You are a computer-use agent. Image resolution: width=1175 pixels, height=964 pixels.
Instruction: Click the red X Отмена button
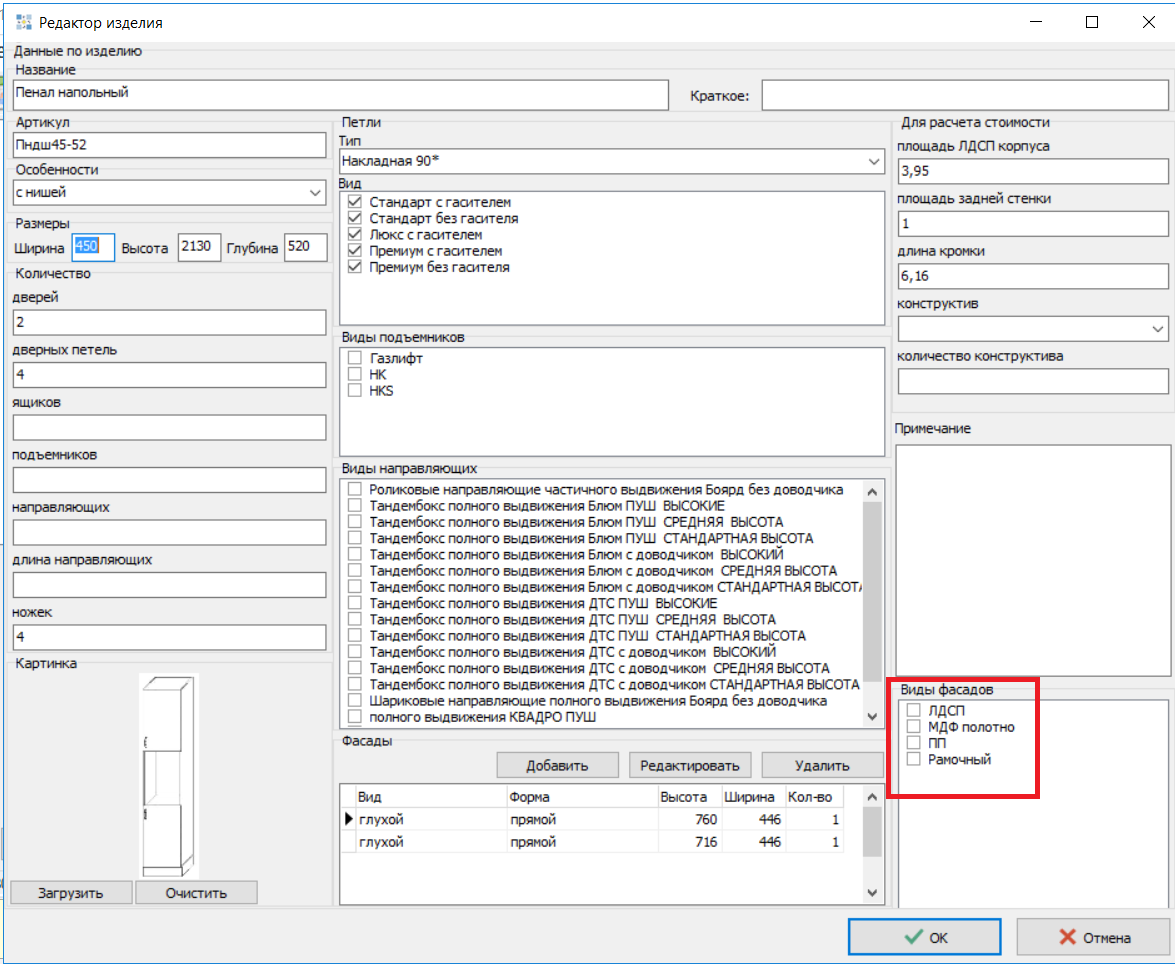pyautogui.click(x=1093, y=937)
